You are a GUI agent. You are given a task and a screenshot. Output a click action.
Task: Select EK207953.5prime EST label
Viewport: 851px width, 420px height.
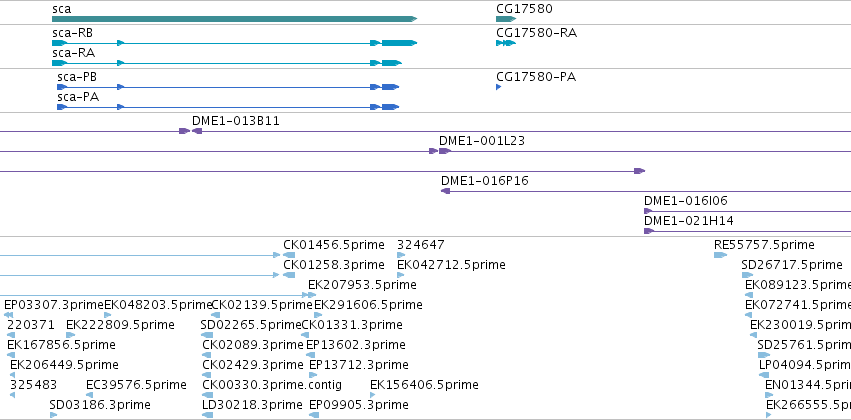click(362, 285)
